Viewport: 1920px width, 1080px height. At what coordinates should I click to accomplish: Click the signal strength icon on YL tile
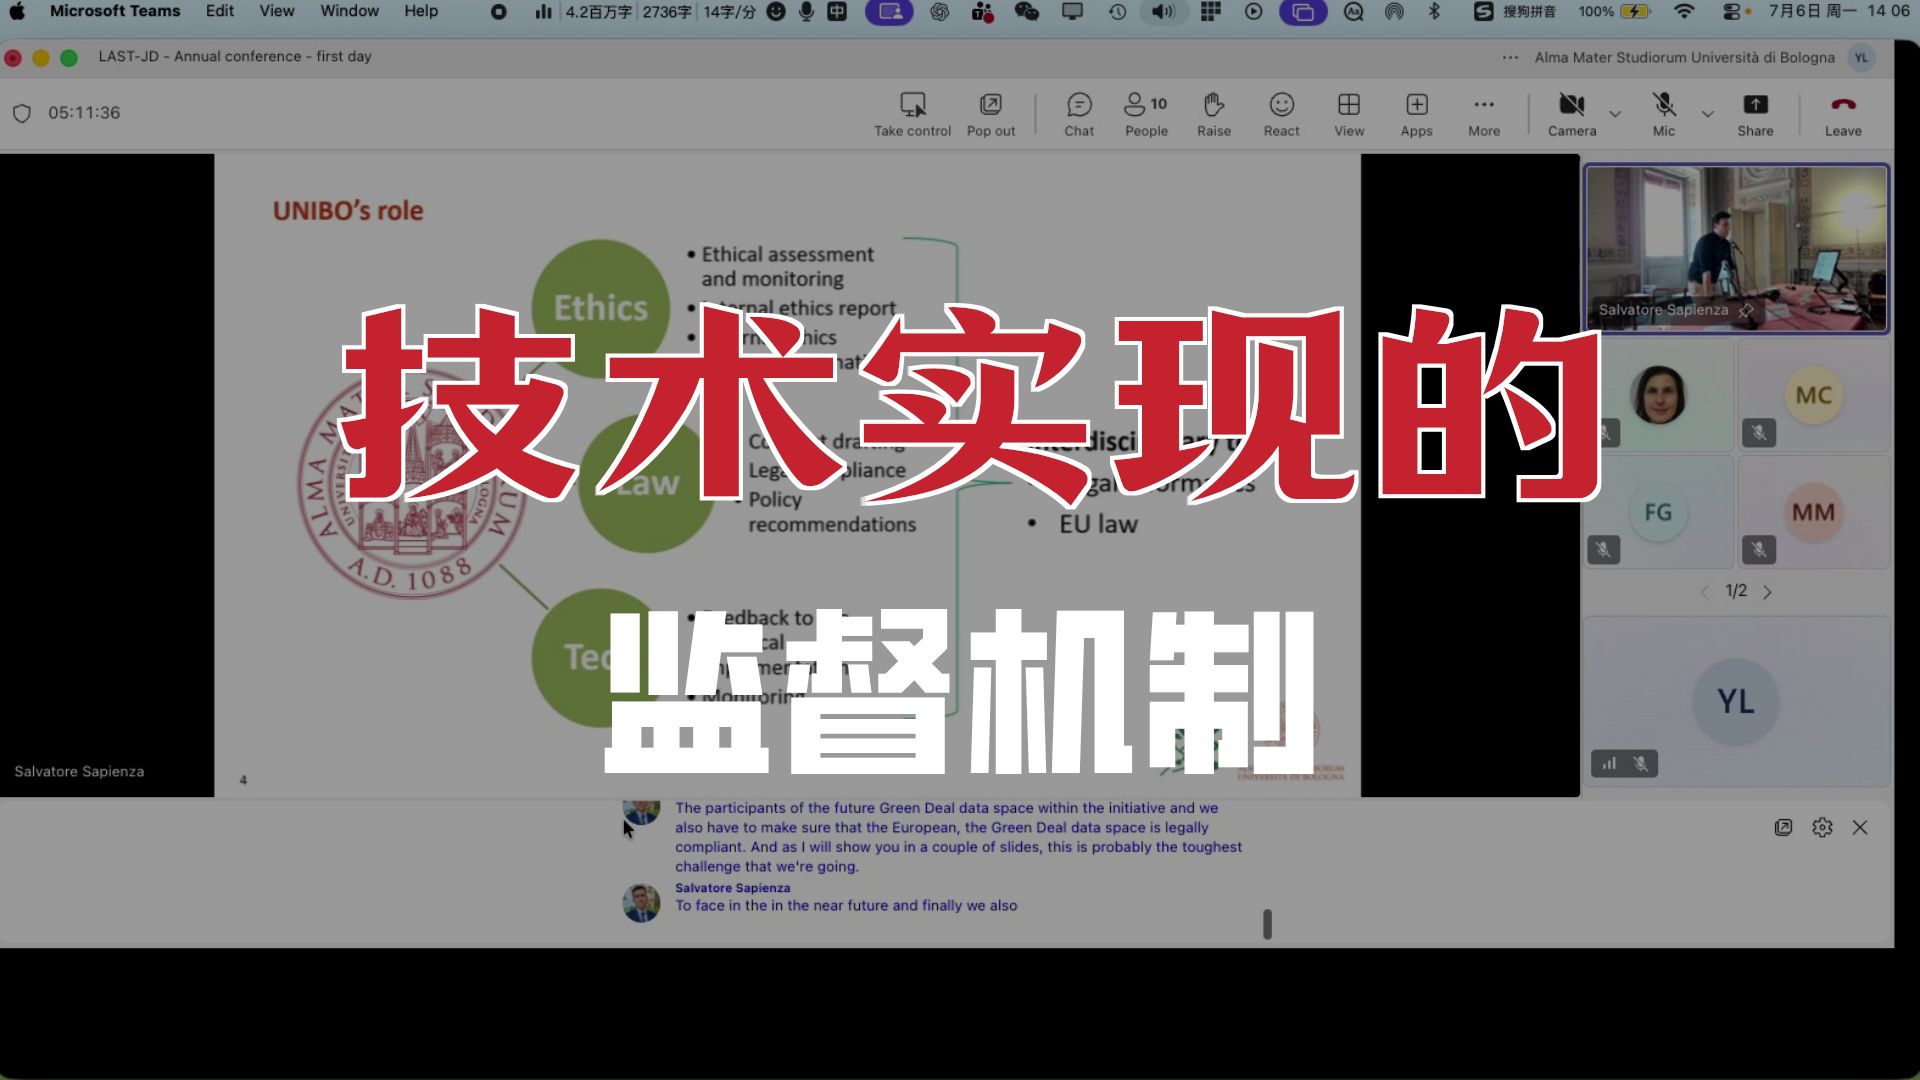click(1609, 764)
